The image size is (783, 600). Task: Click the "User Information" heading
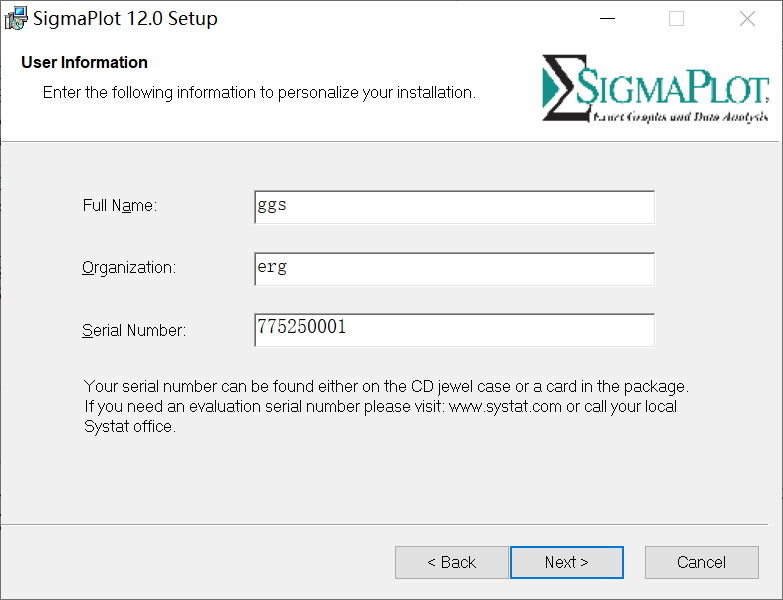(84, 63)
